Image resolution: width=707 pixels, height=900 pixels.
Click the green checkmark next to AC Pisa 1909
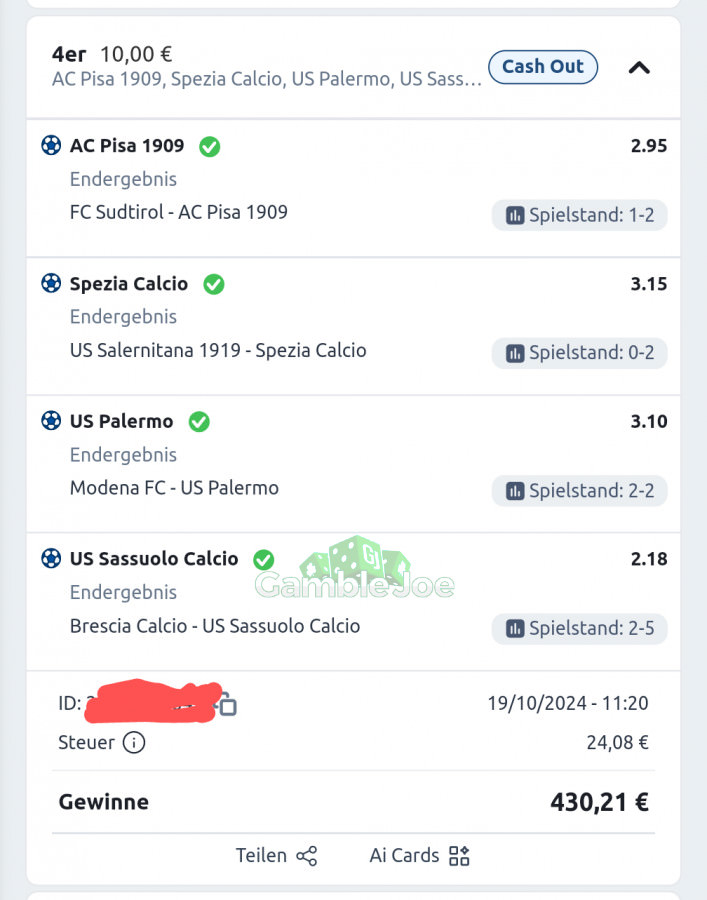click(209, 146)
